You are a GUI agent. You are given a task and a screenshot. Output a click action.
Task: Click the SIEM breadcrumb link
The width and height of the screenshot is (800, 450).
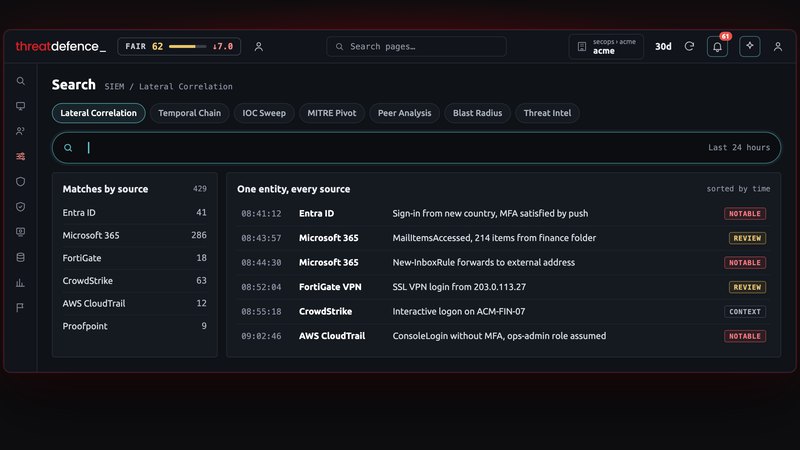[114, 87]
